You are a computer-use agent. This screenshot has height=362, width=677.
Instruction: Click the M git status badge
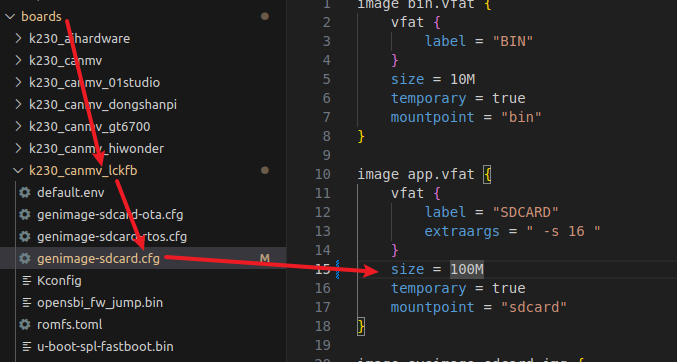[x=265, y=259]
